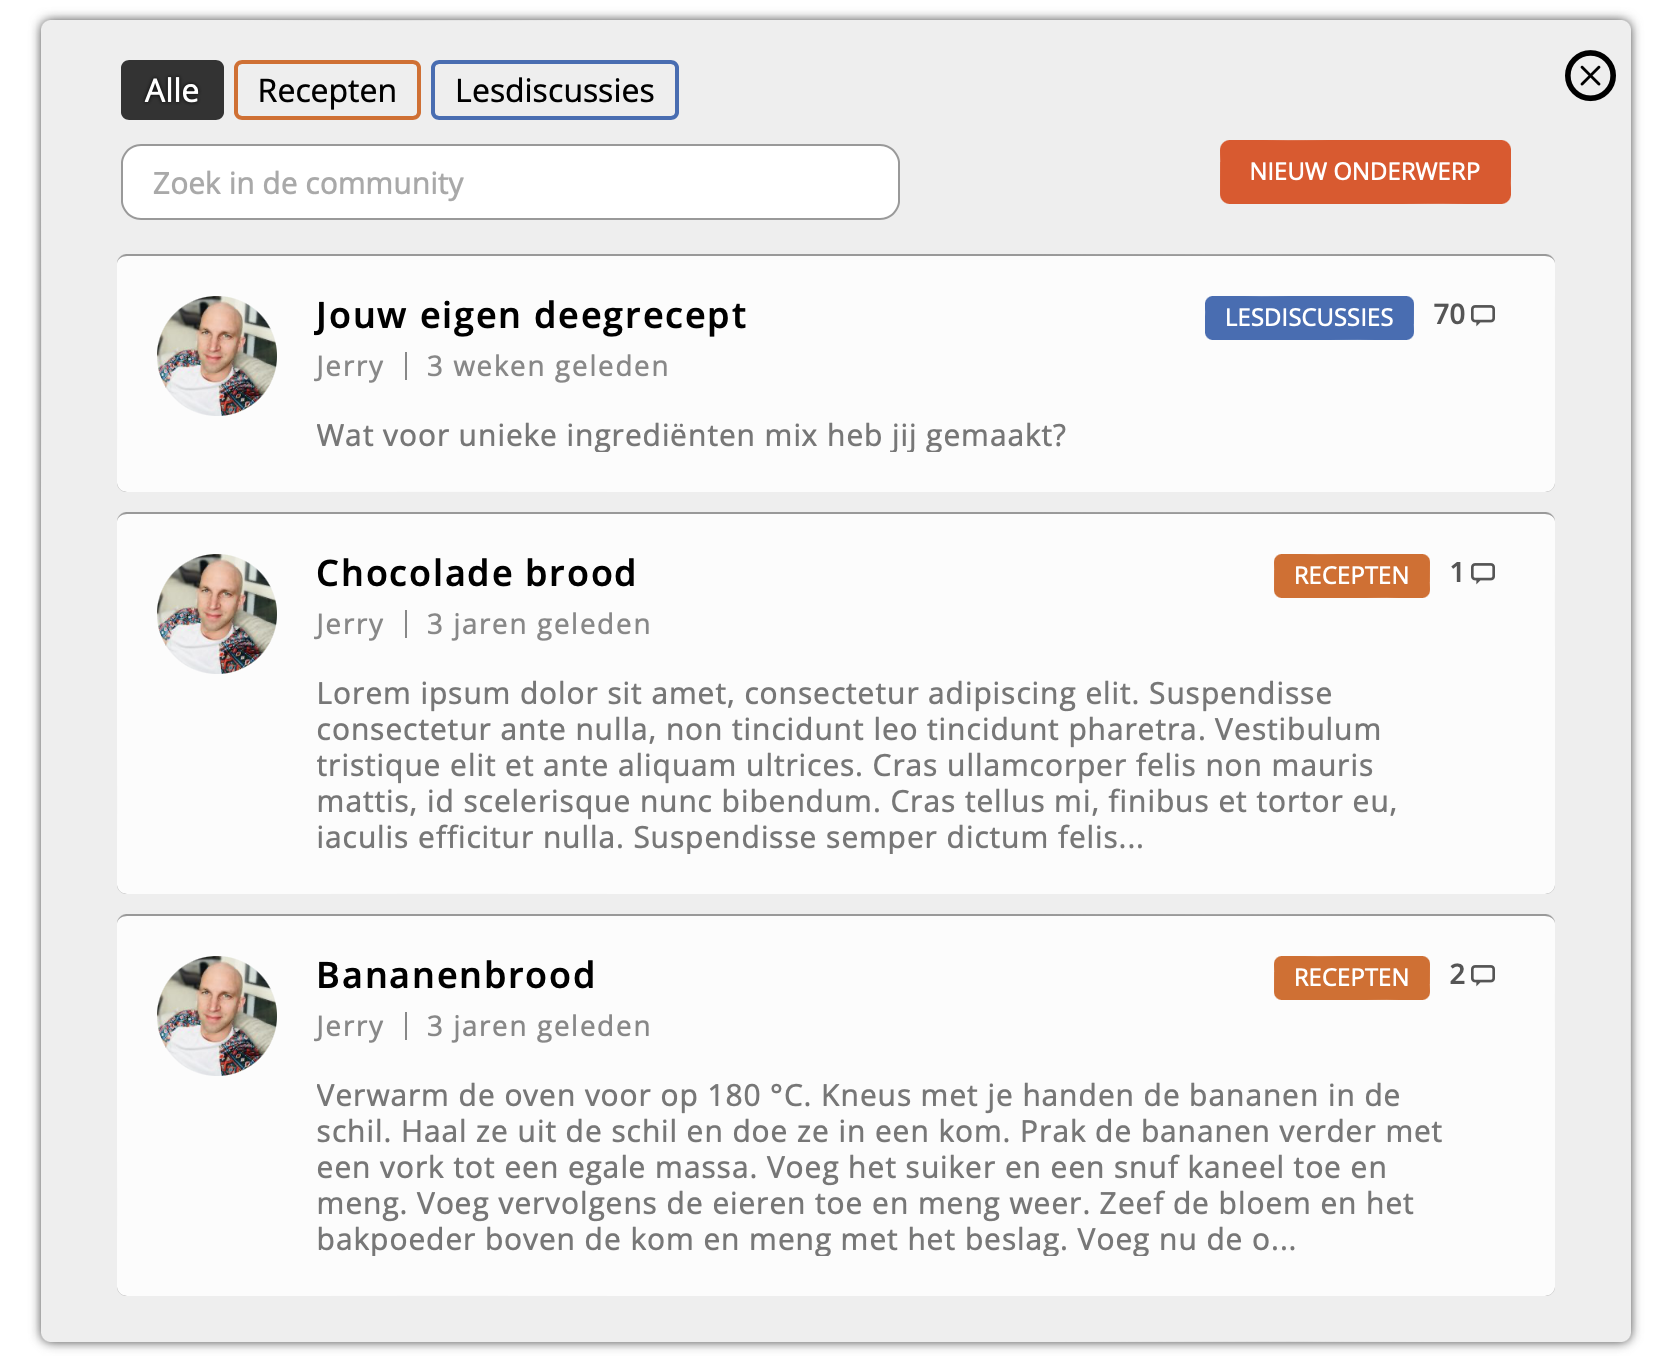Click RECEPTEN badge on Chocolade brood
The height and width of the screenshot is (1370, 1658).
tap(1351, 576)
